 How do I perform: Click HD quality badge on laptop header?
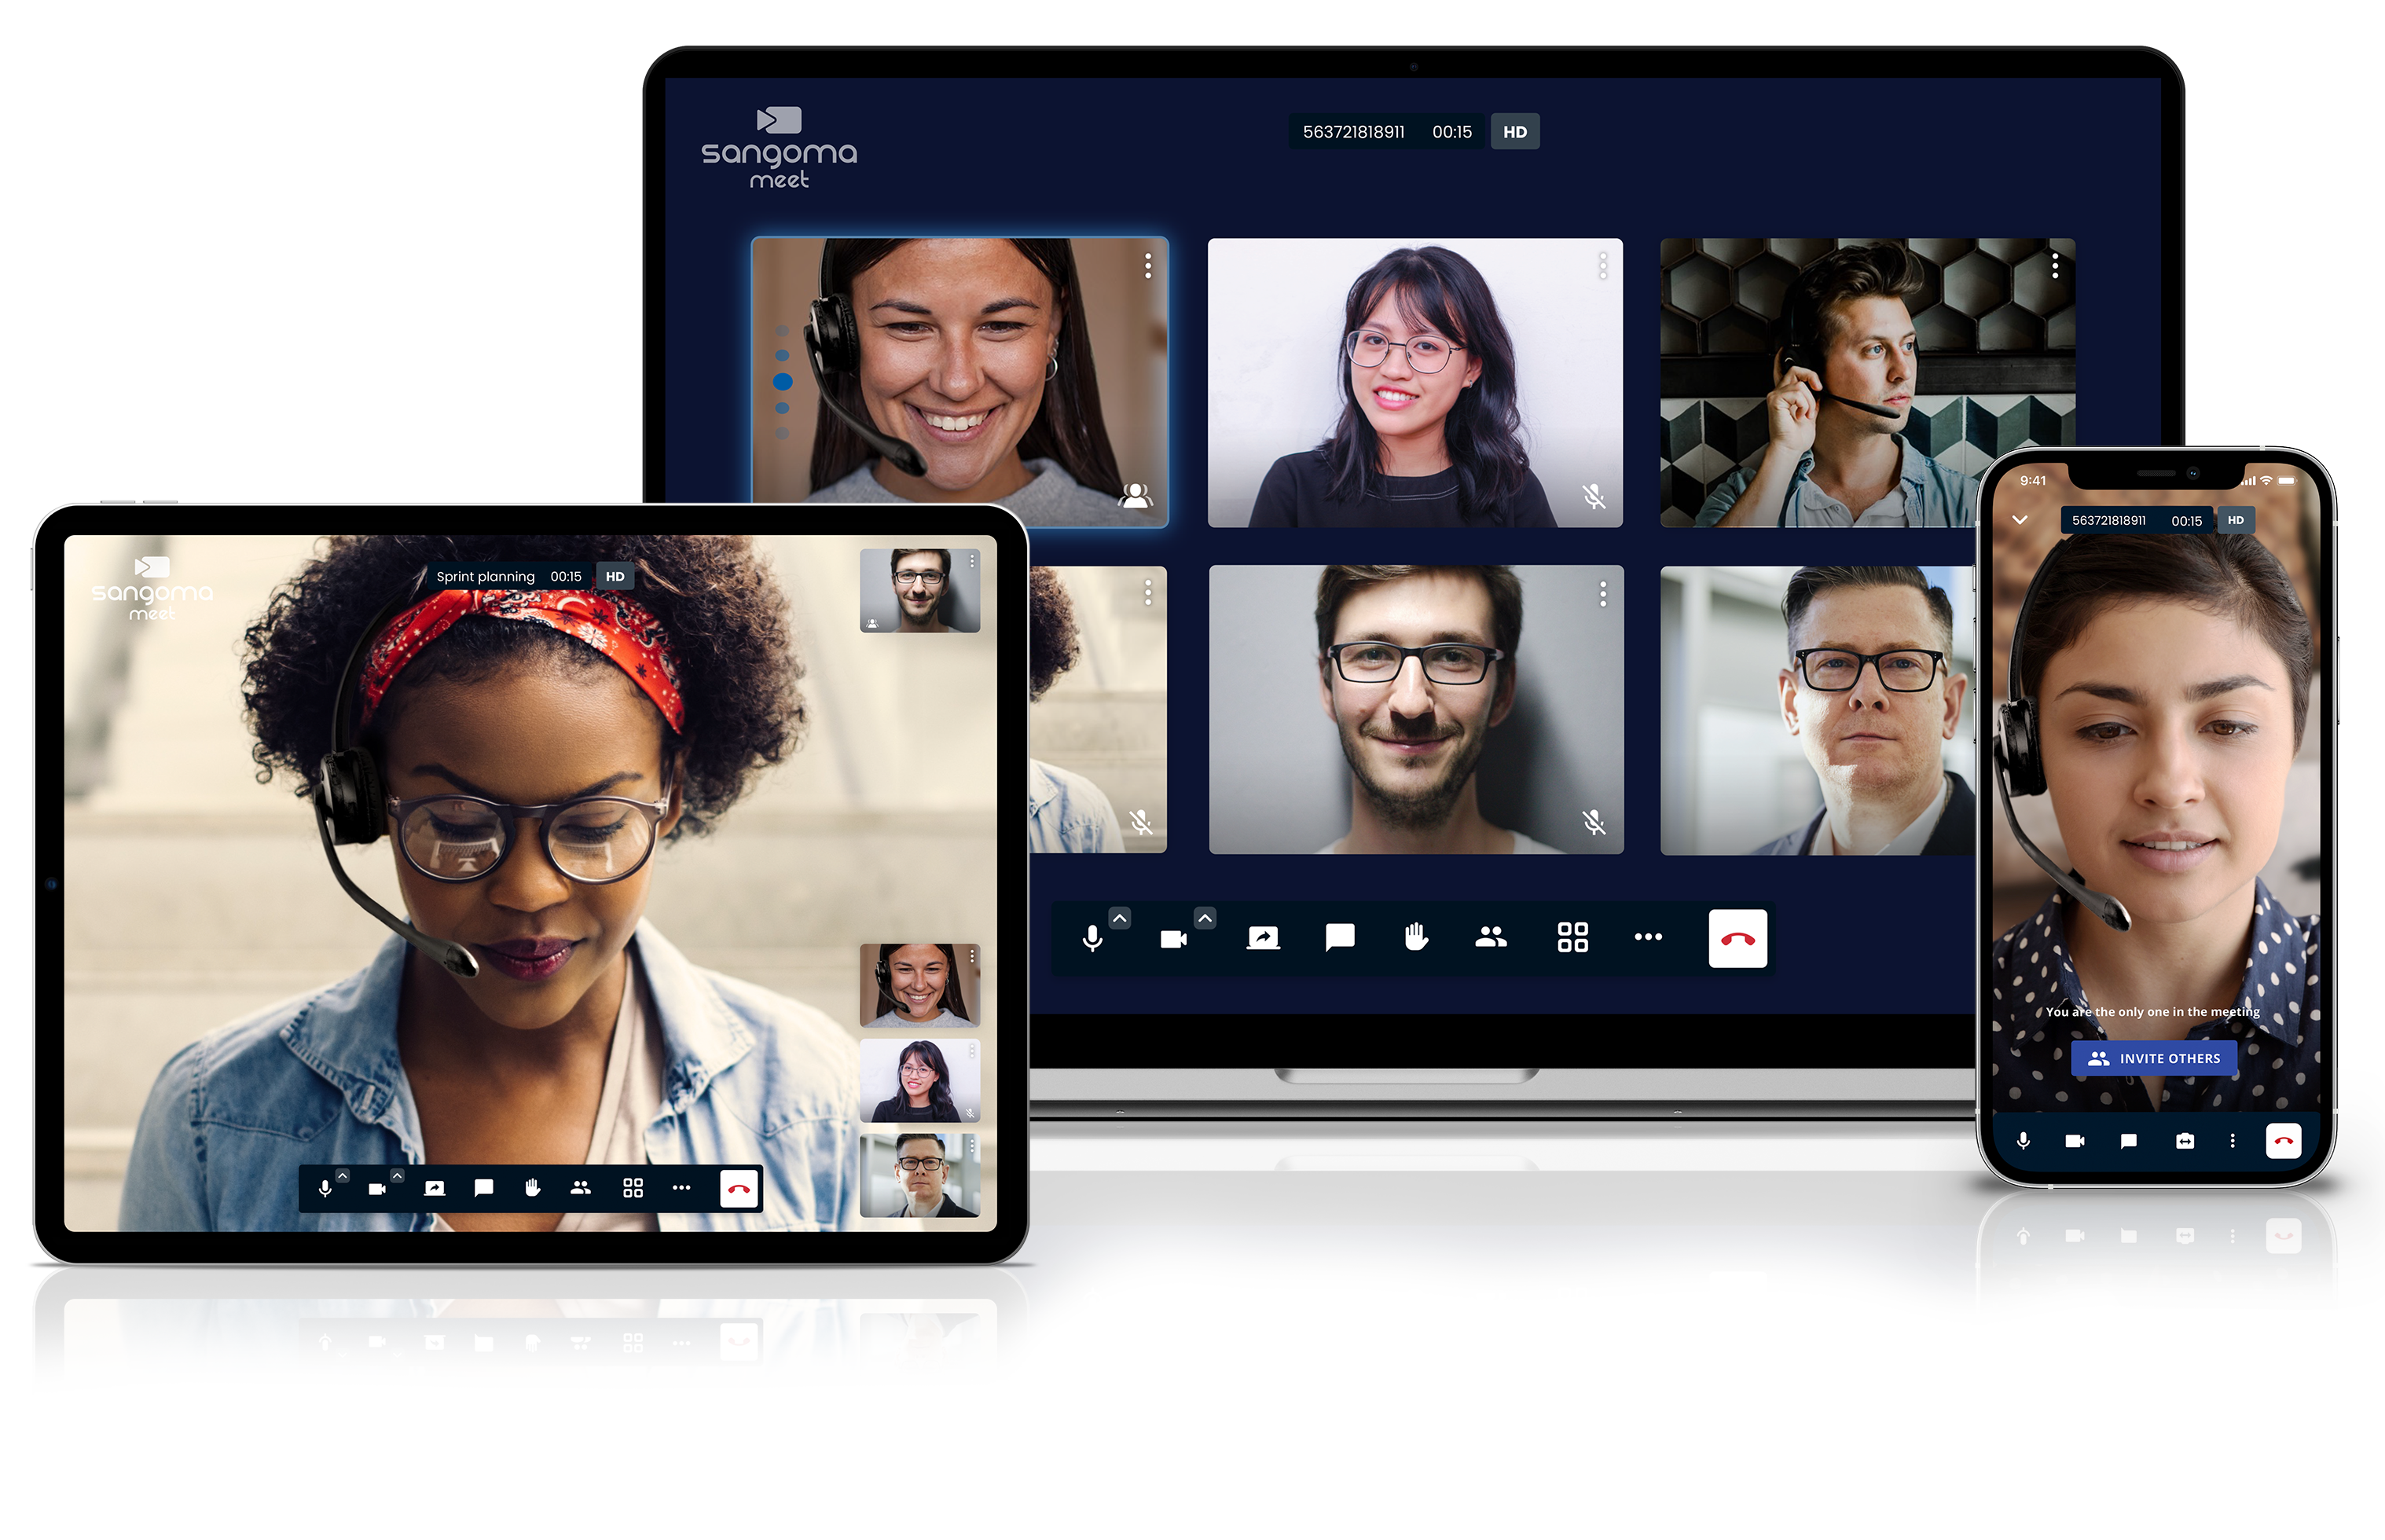[x=1514, y=132]
